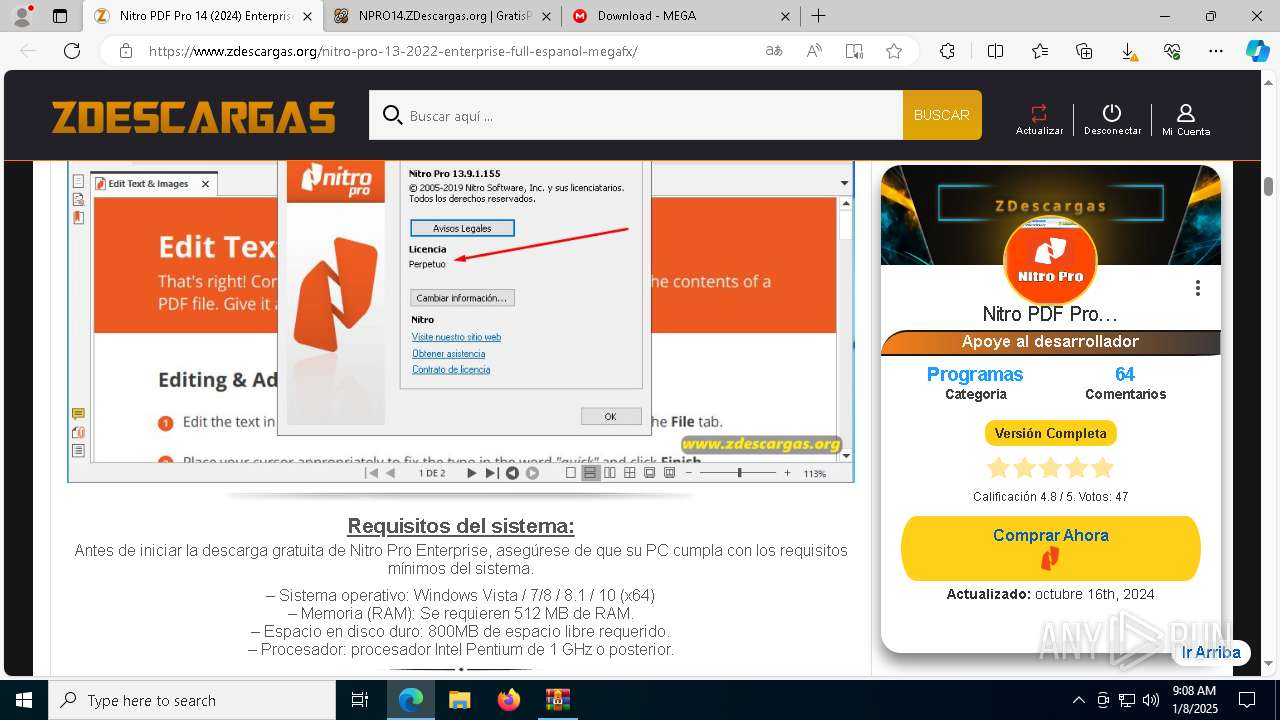Viewport: 1280px width, 720px height.
Task: Click the site lock info icon
Action: [x=126, y=51]
